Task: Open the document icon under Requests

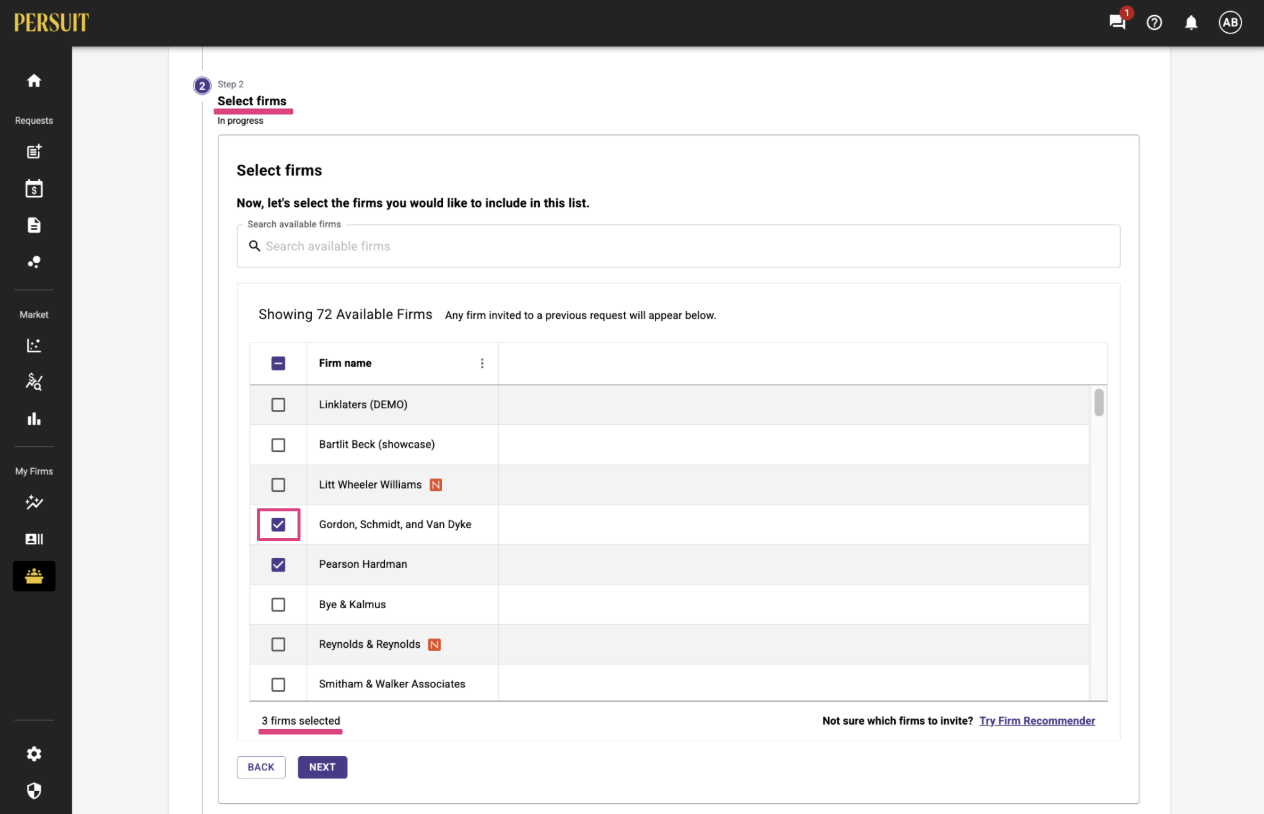Action: 34,225
